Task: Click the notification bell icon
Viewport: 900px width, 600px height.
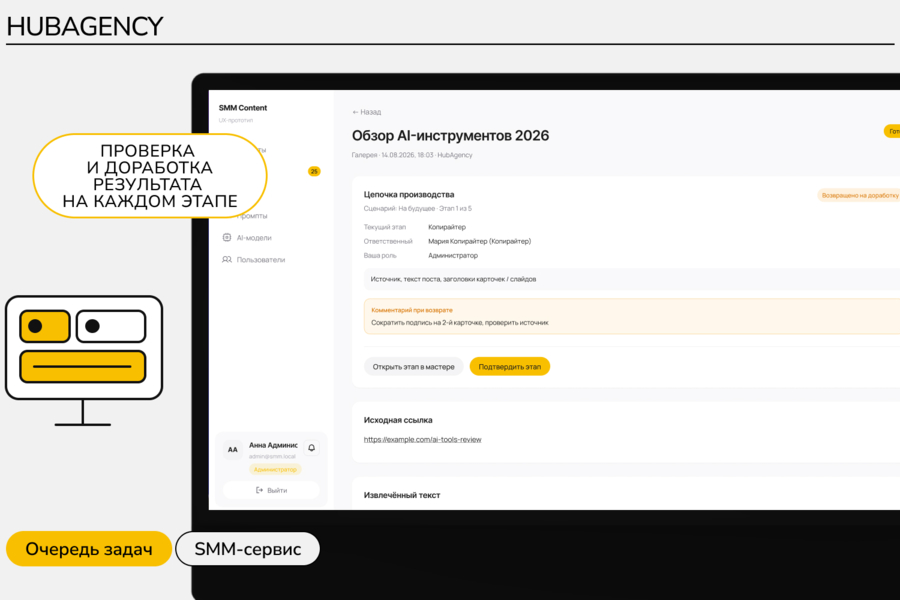Action: [312, 448]
